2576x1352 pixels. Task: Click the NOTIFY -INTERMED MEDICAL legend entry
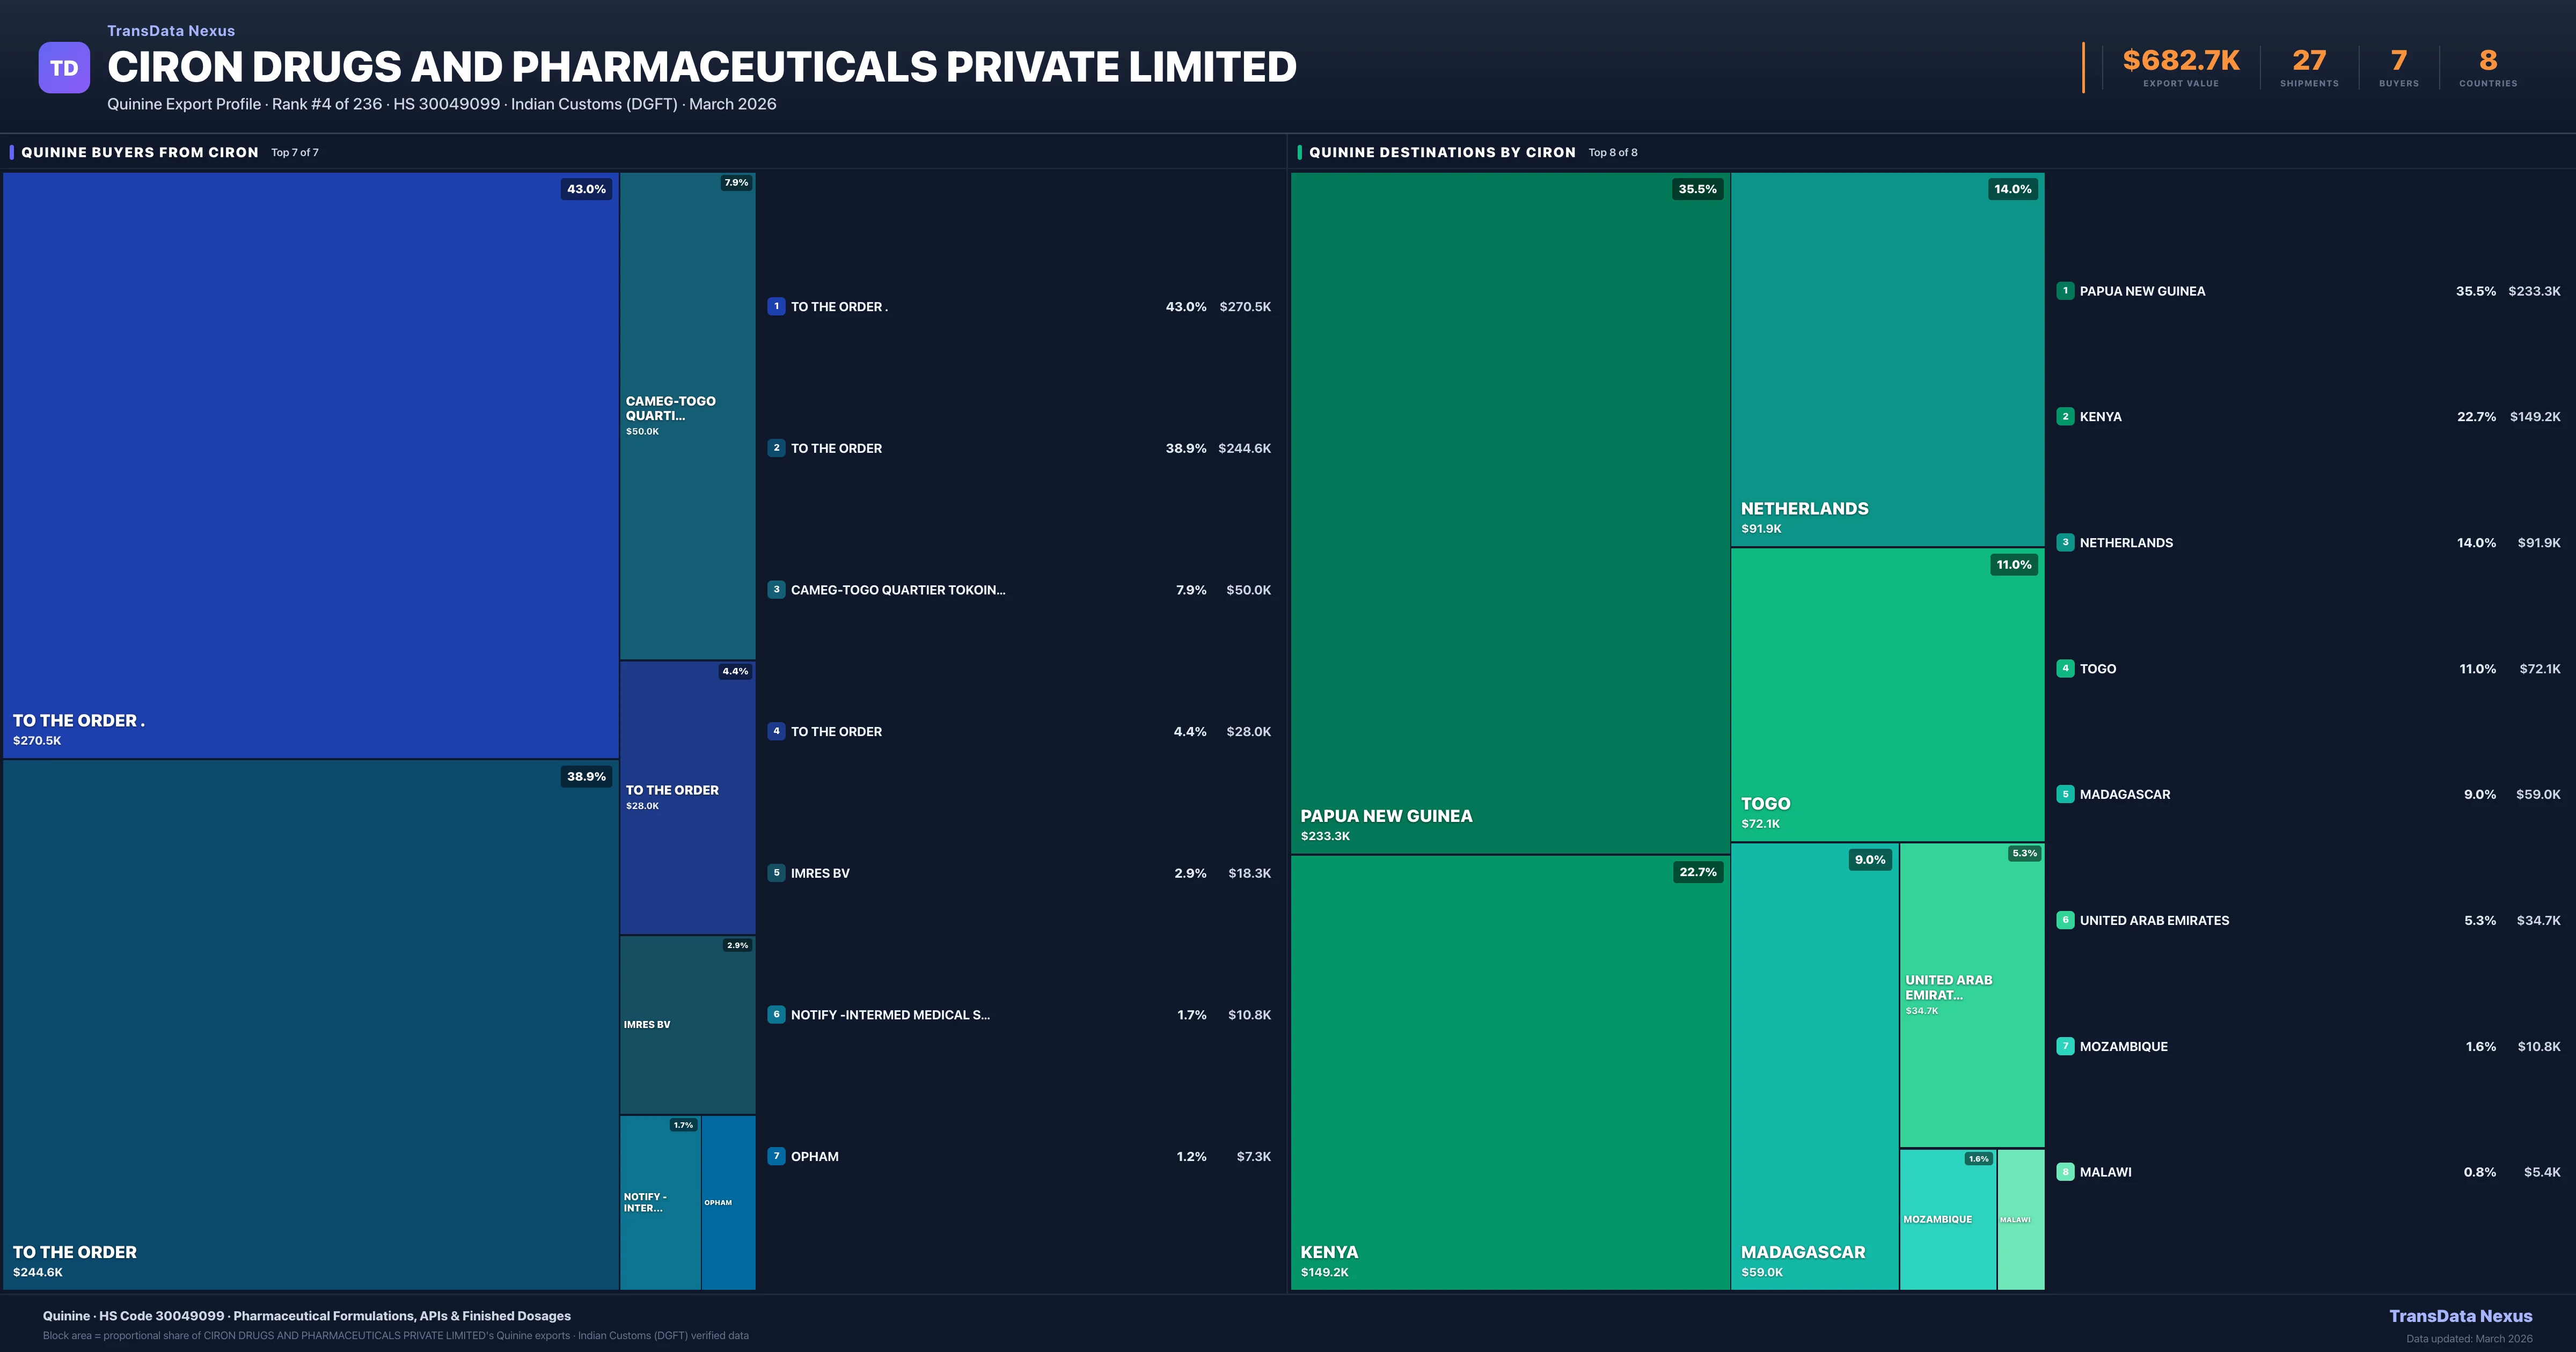click(x=889, y=1015)
